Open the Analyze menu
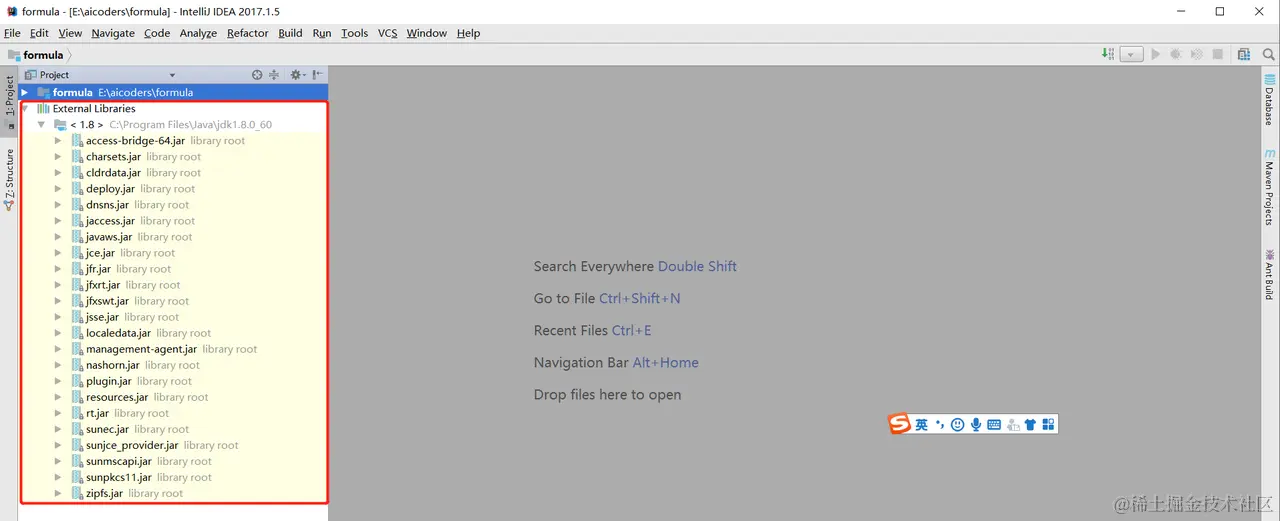 pos(198,33)
